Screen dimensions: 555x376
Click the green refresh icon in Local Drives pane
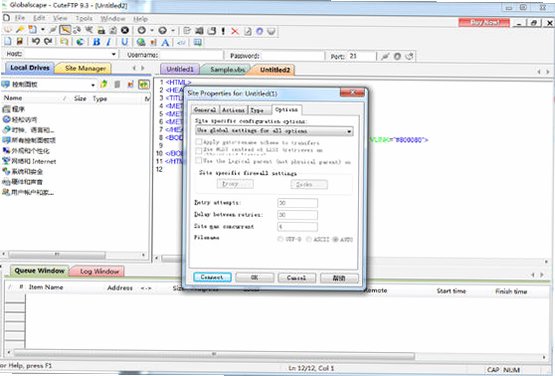coord(144,84)
